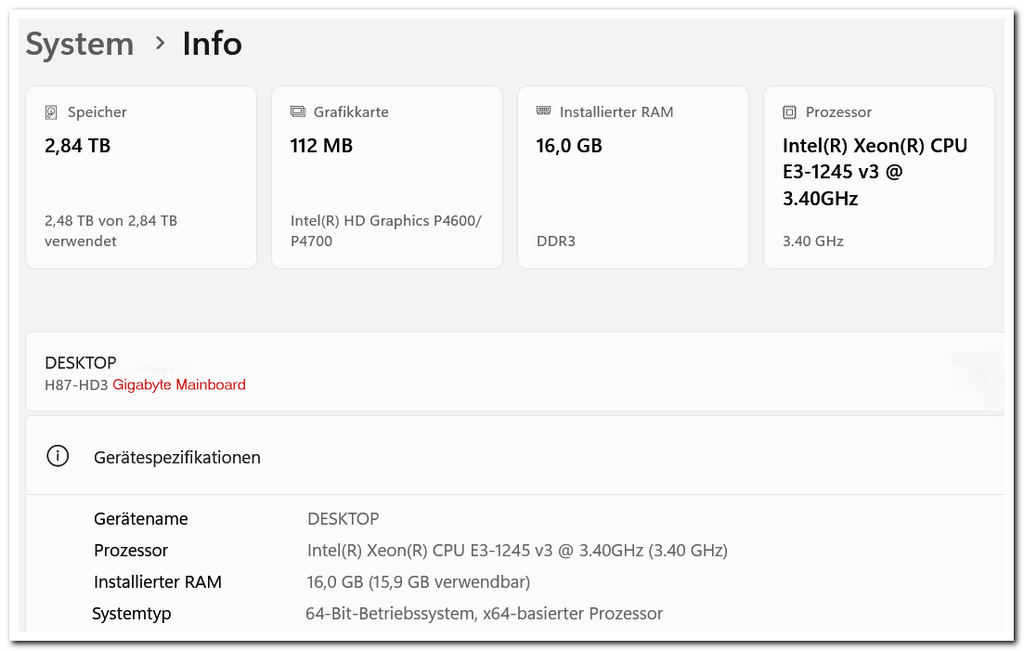Select the 112 MB Grafikkarte value
1024x651 pixels.
pyautogui.click(x=321, y=146)
